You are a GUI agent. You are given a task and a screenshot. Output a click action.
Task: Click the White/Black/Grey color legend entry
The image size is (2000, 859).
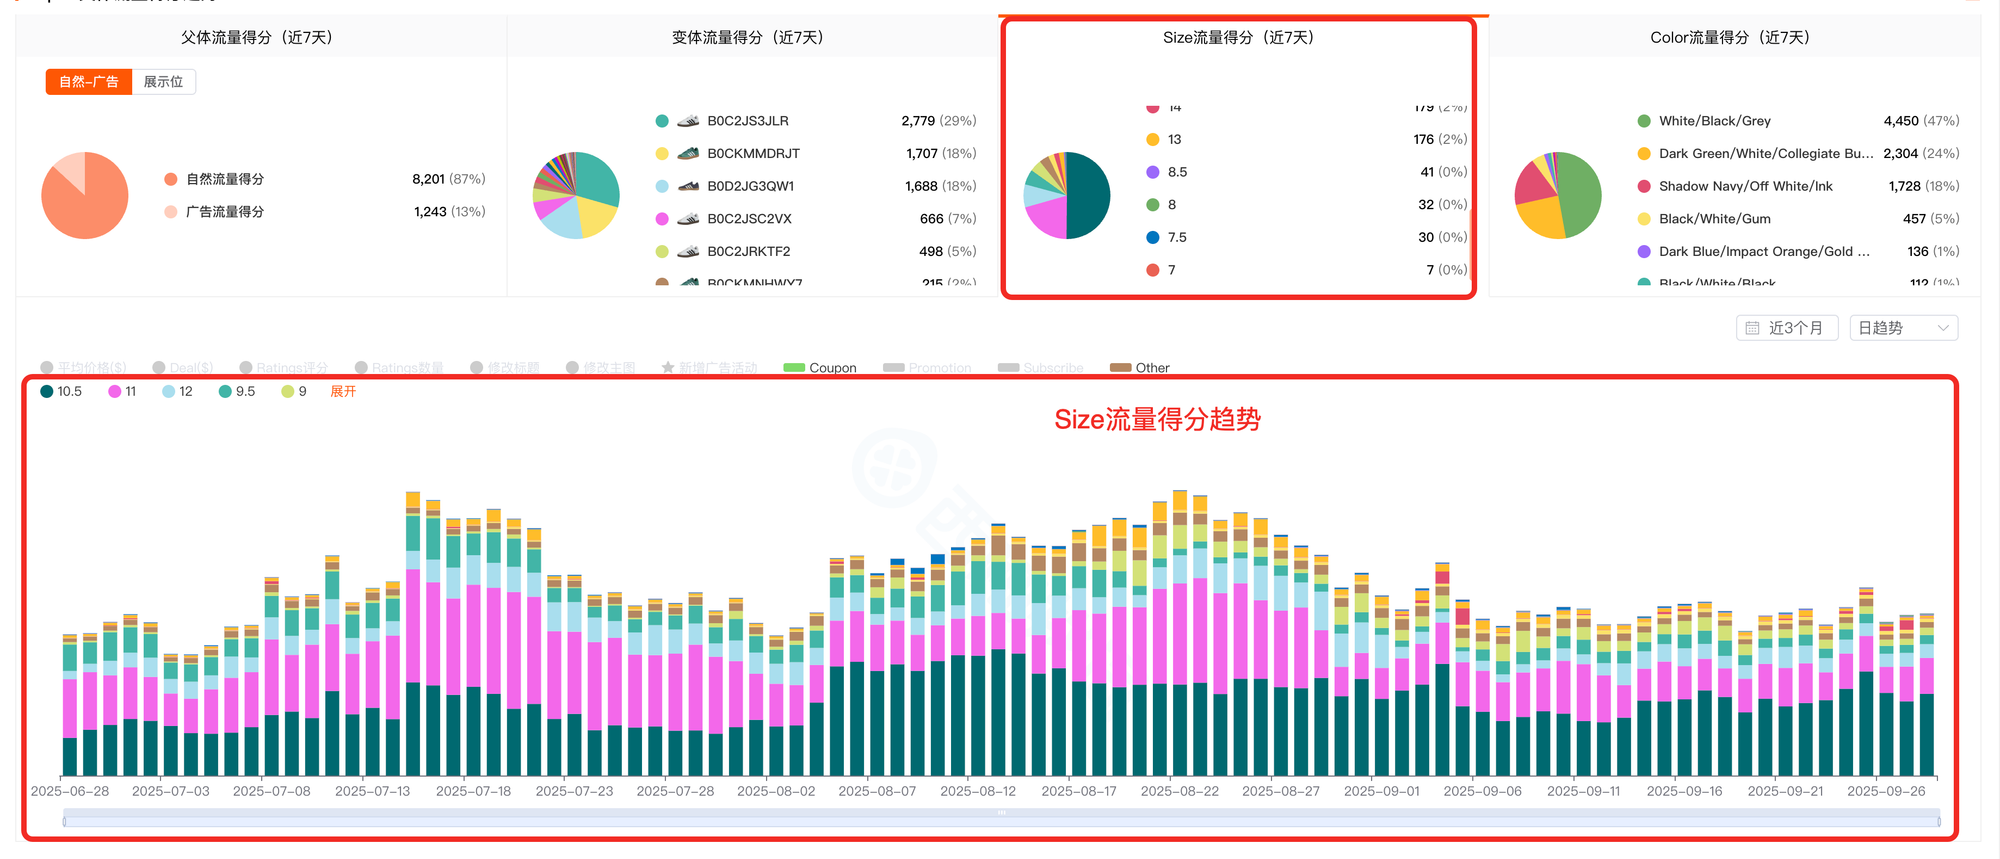tap(1714, 121)
